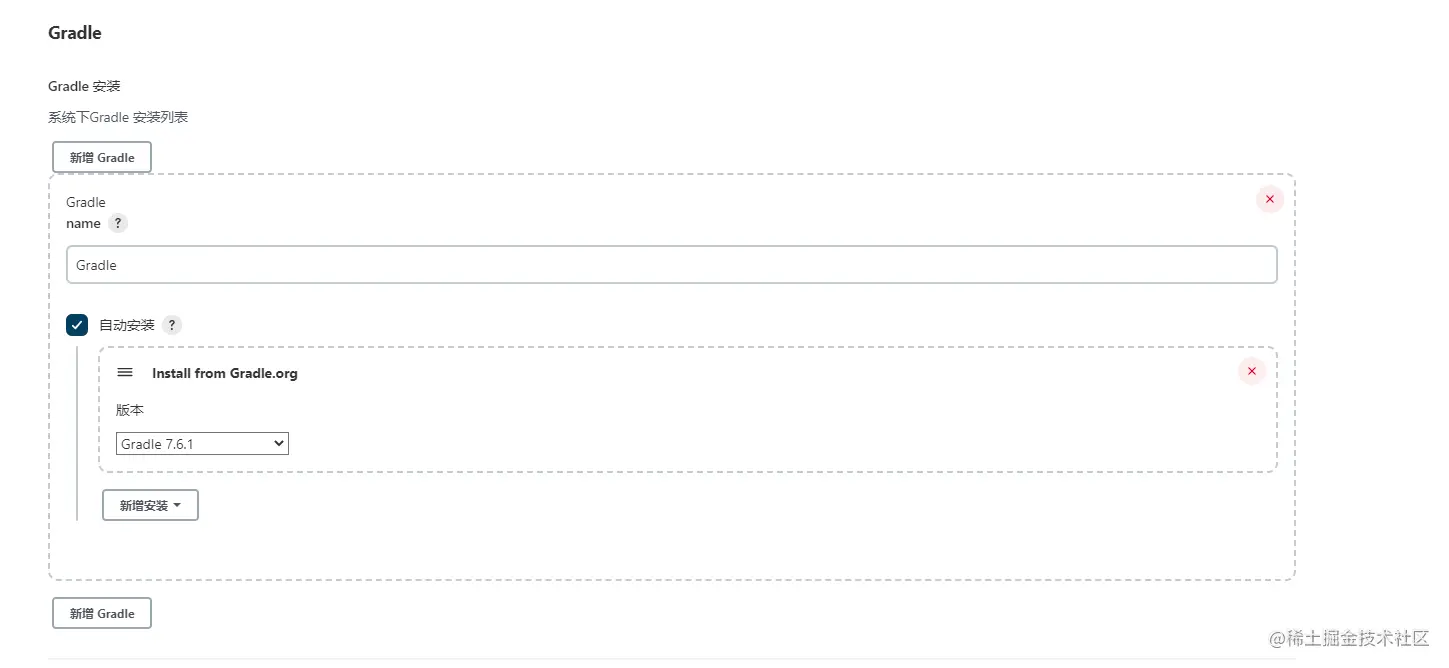Click the 稀土掘金技术社区 watermark
1449x668 pixels.
pyautogui.click(x=1349, y=638)
